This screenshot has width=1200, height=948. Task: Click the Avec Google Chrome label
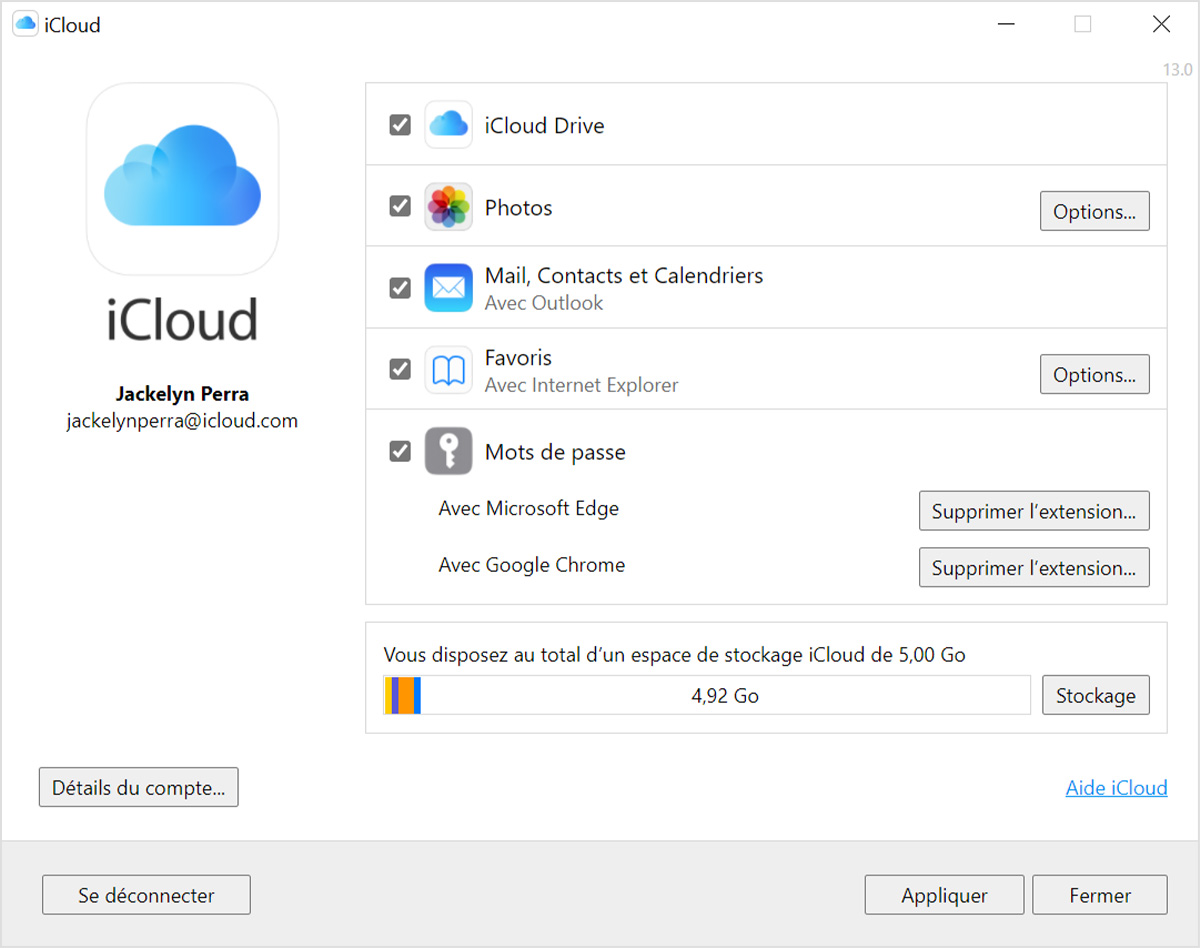click(x=532, y=564)
